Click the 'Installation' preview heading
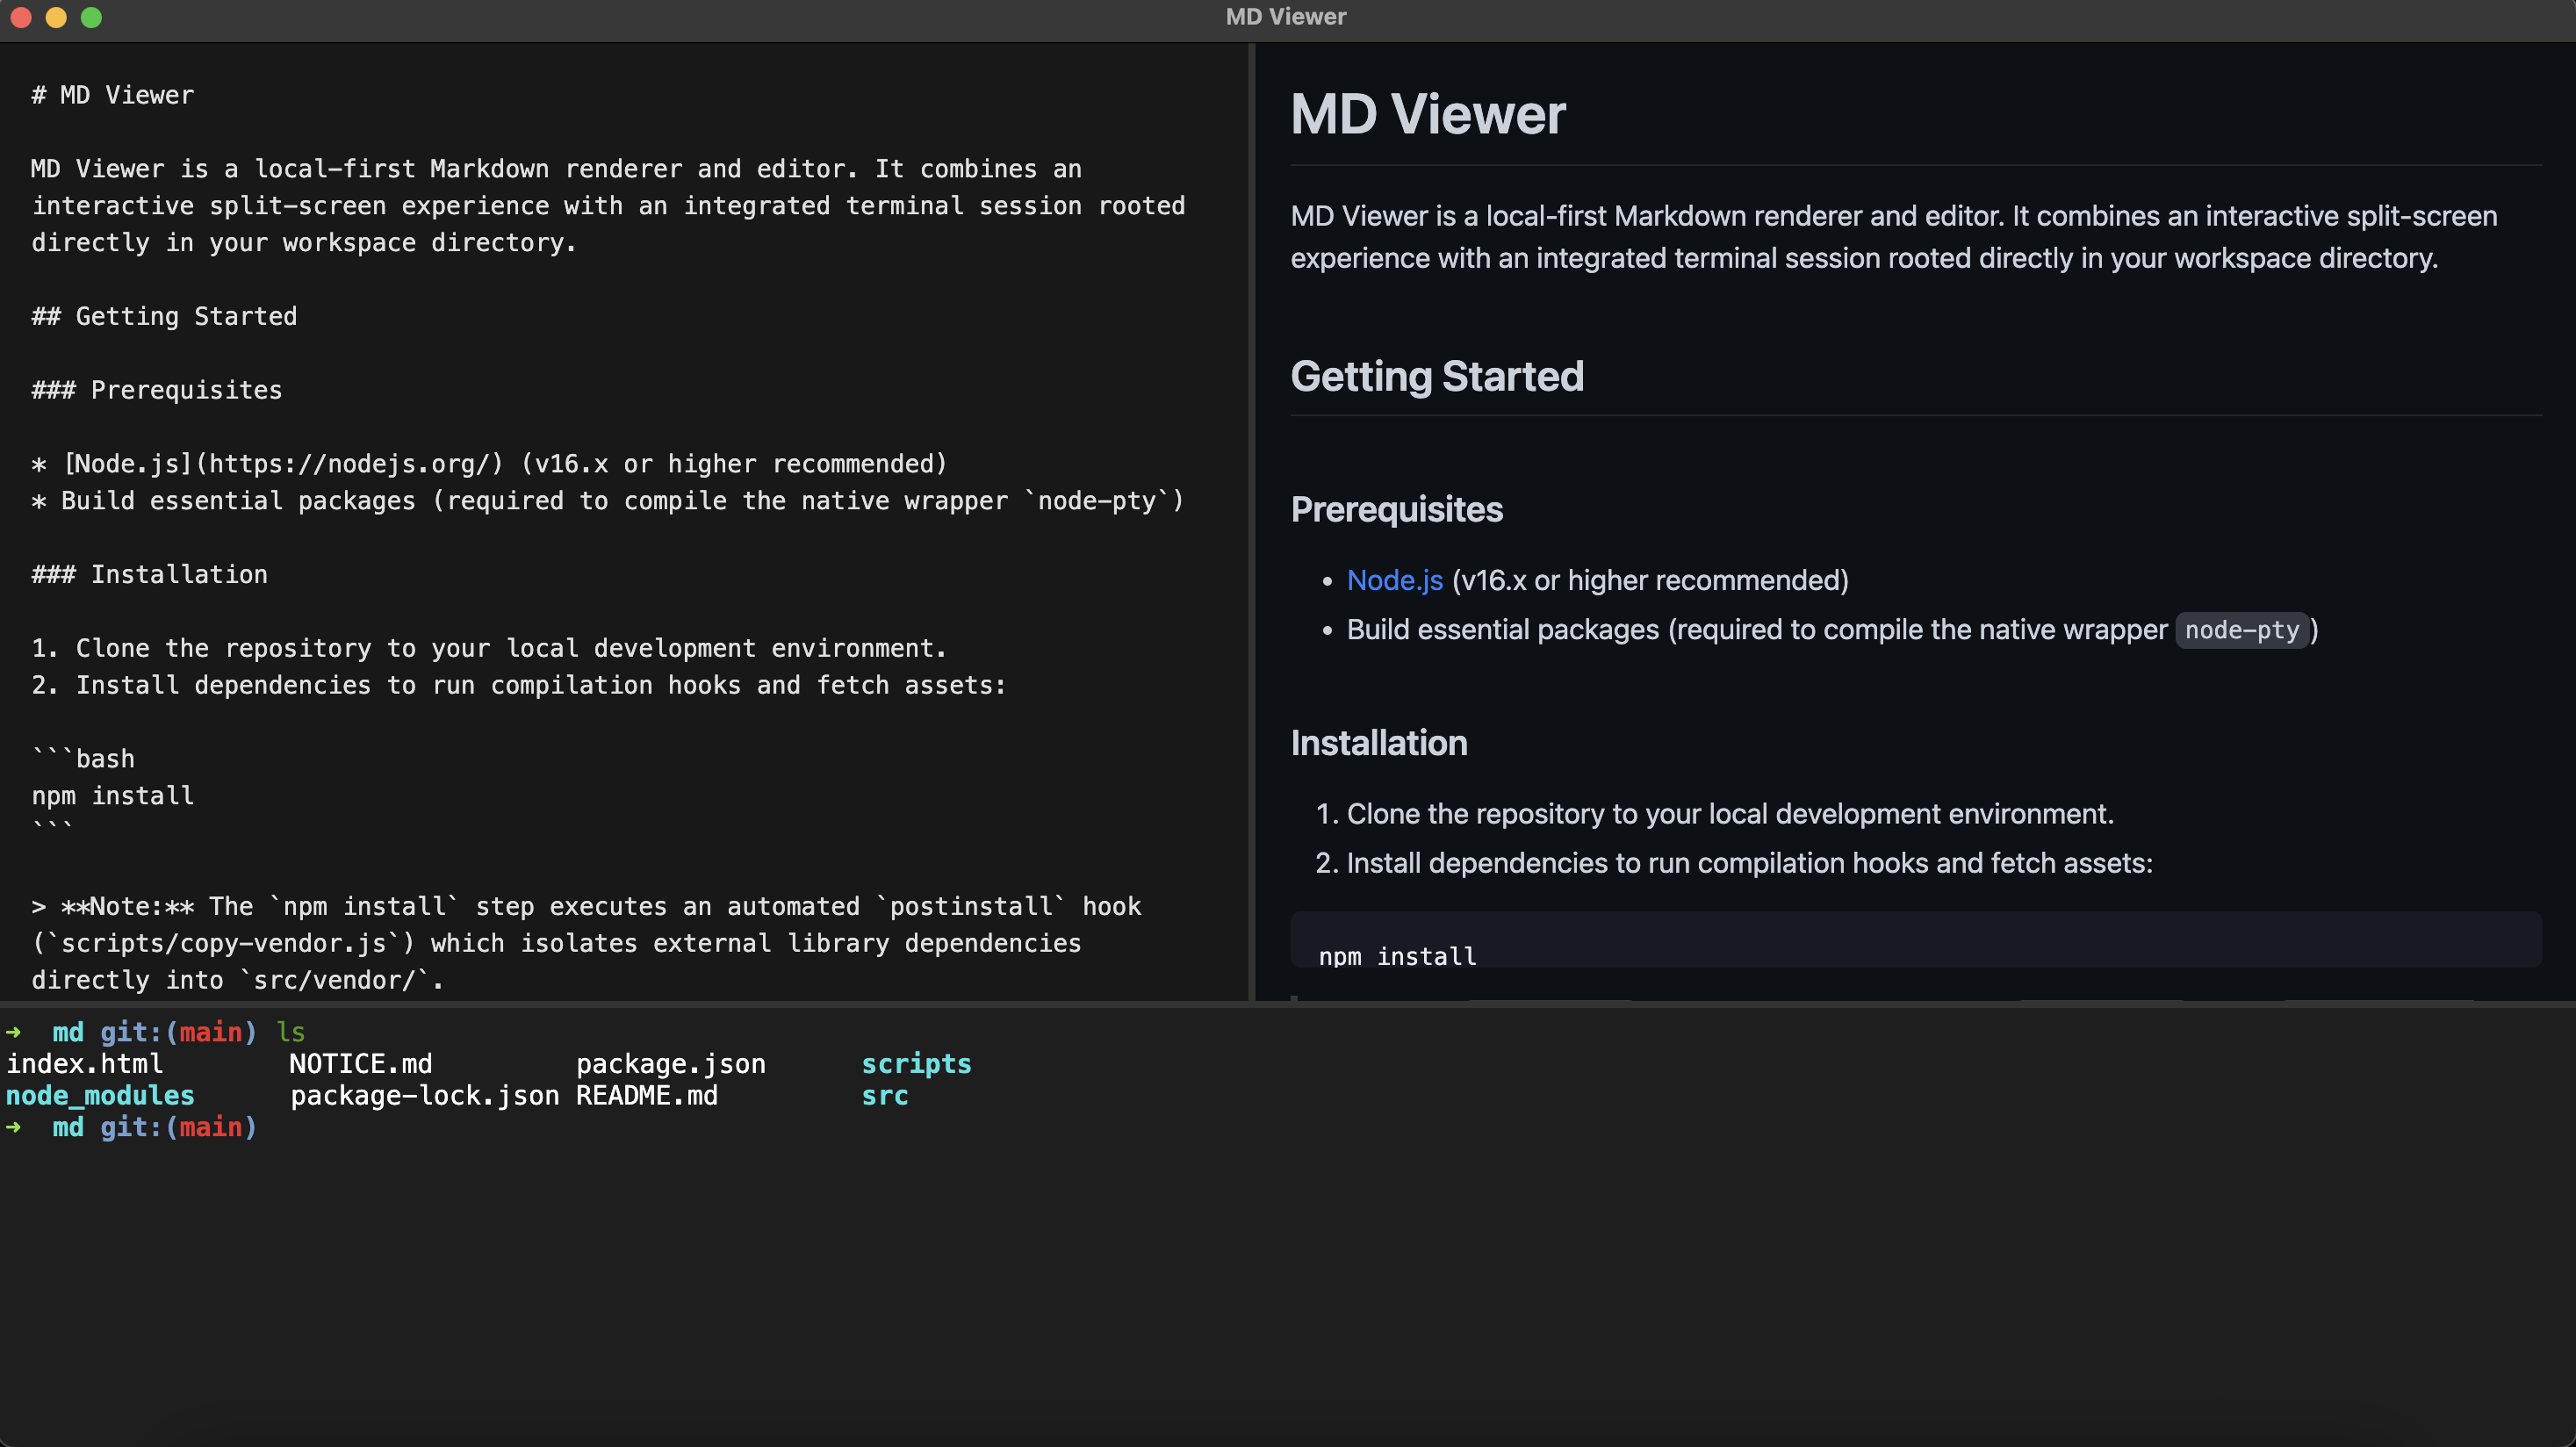This screenshot has height=1447, width=2576. (x=1379, y=743)
